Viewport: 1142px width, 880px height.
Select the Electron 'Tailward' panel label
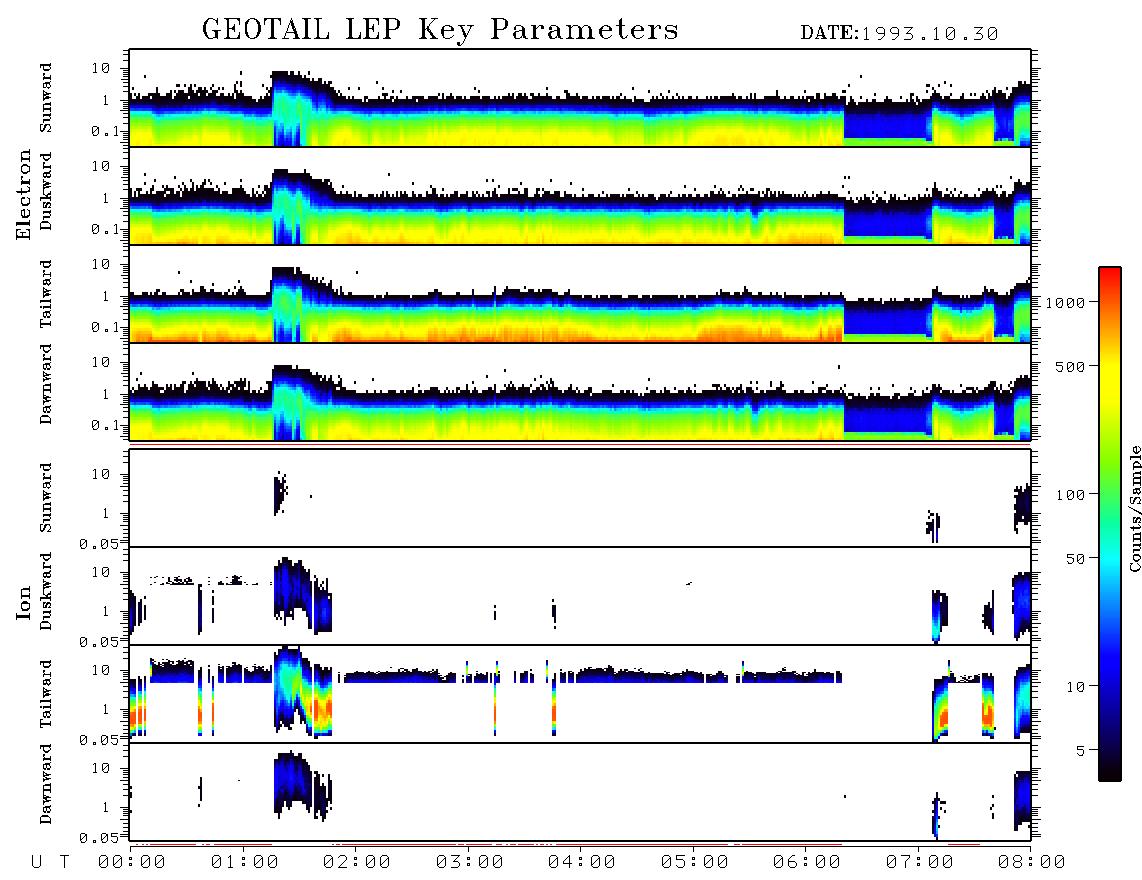(46, 294)
